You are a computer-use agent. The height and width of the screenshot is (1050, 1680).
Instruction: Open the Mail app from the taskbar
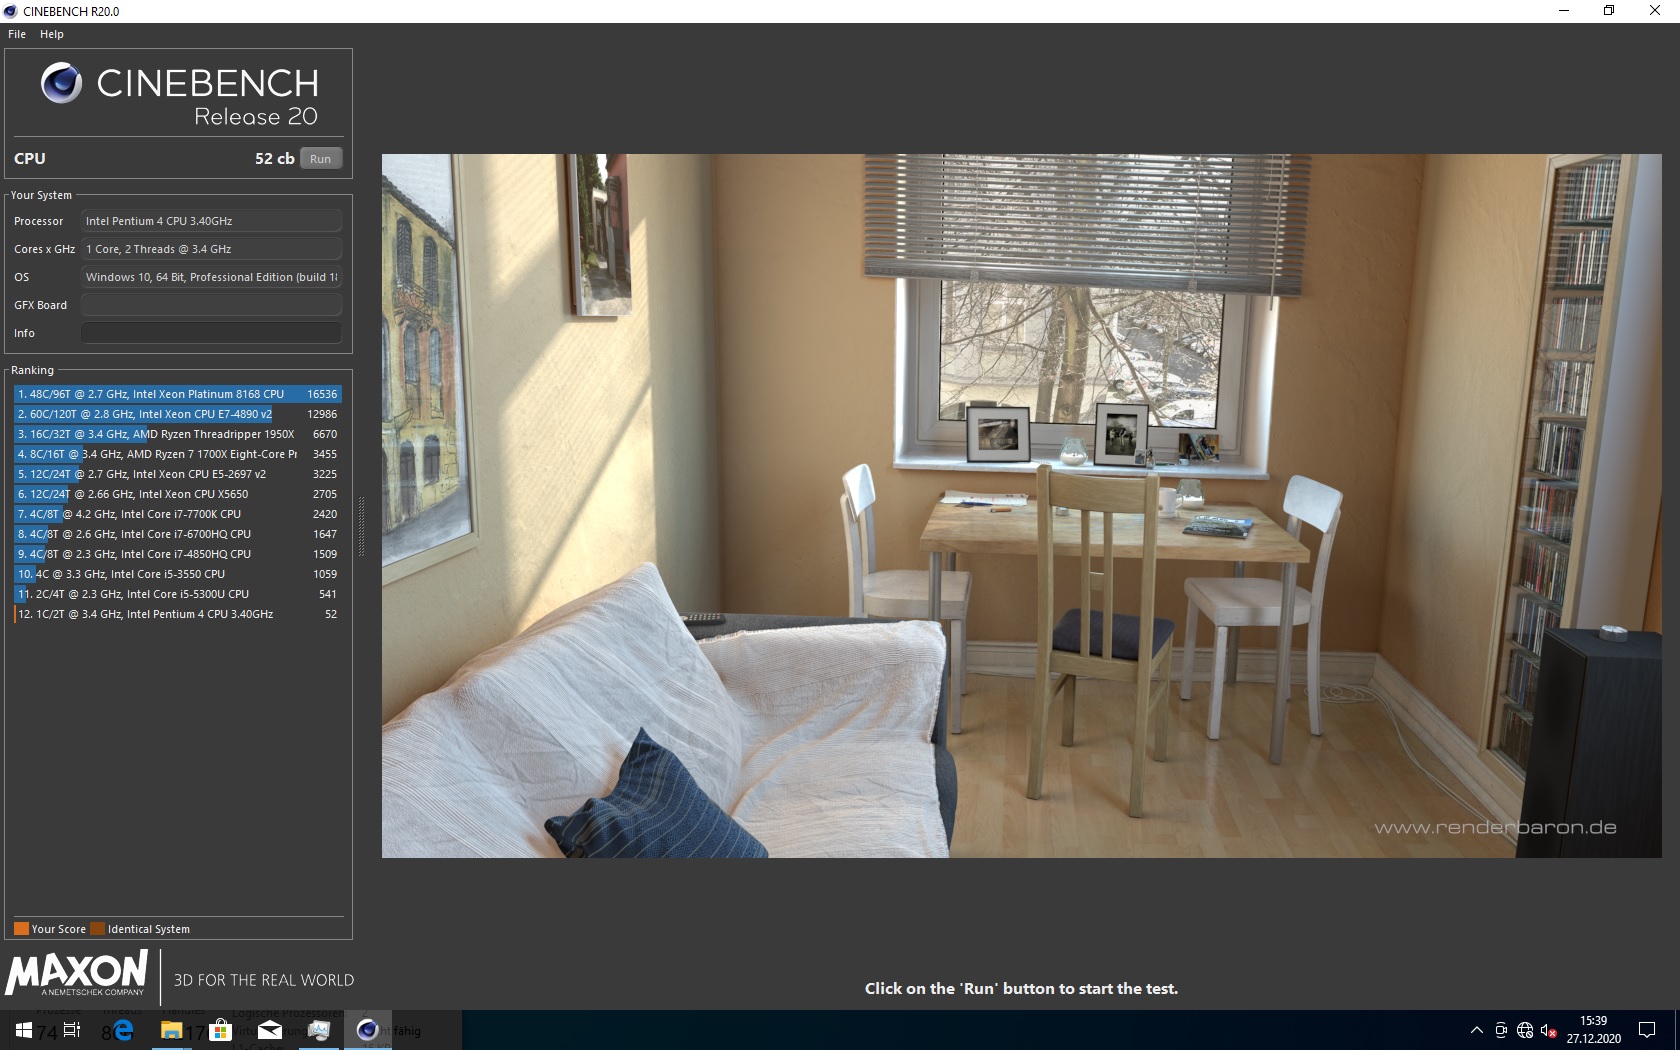270,1030
